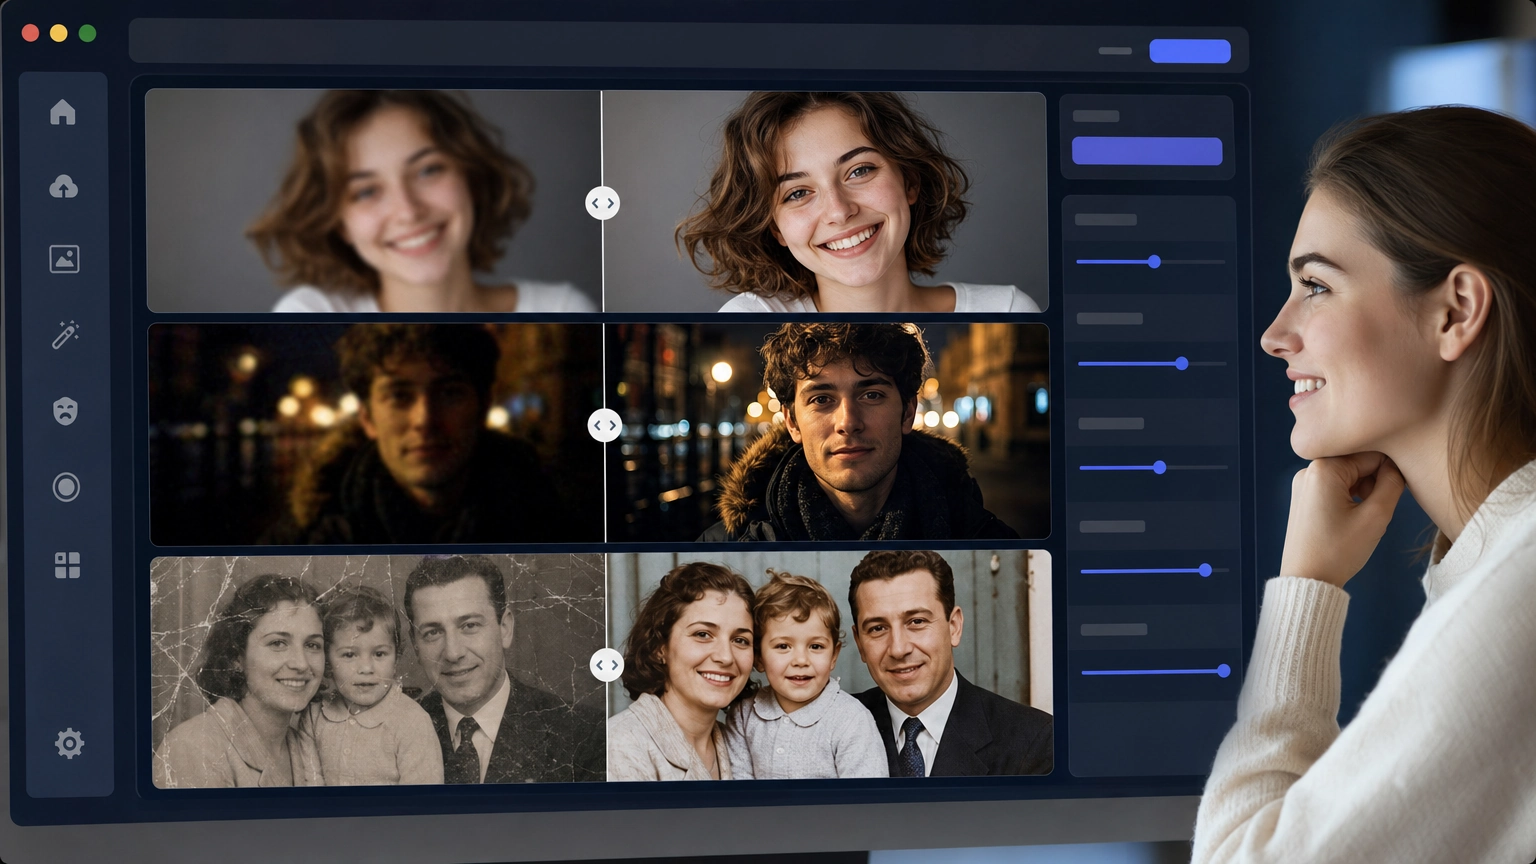The image size is (1536, 864).
Task: Click the wide blue button in right panel
Action: (1147, 151)
